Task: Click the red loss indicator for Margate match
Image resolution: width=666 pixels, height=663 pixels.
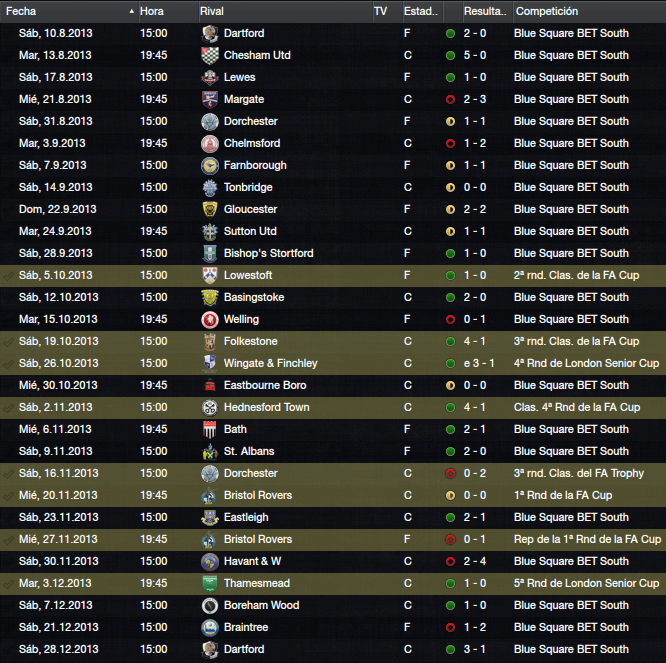Action: click(450, 99)
